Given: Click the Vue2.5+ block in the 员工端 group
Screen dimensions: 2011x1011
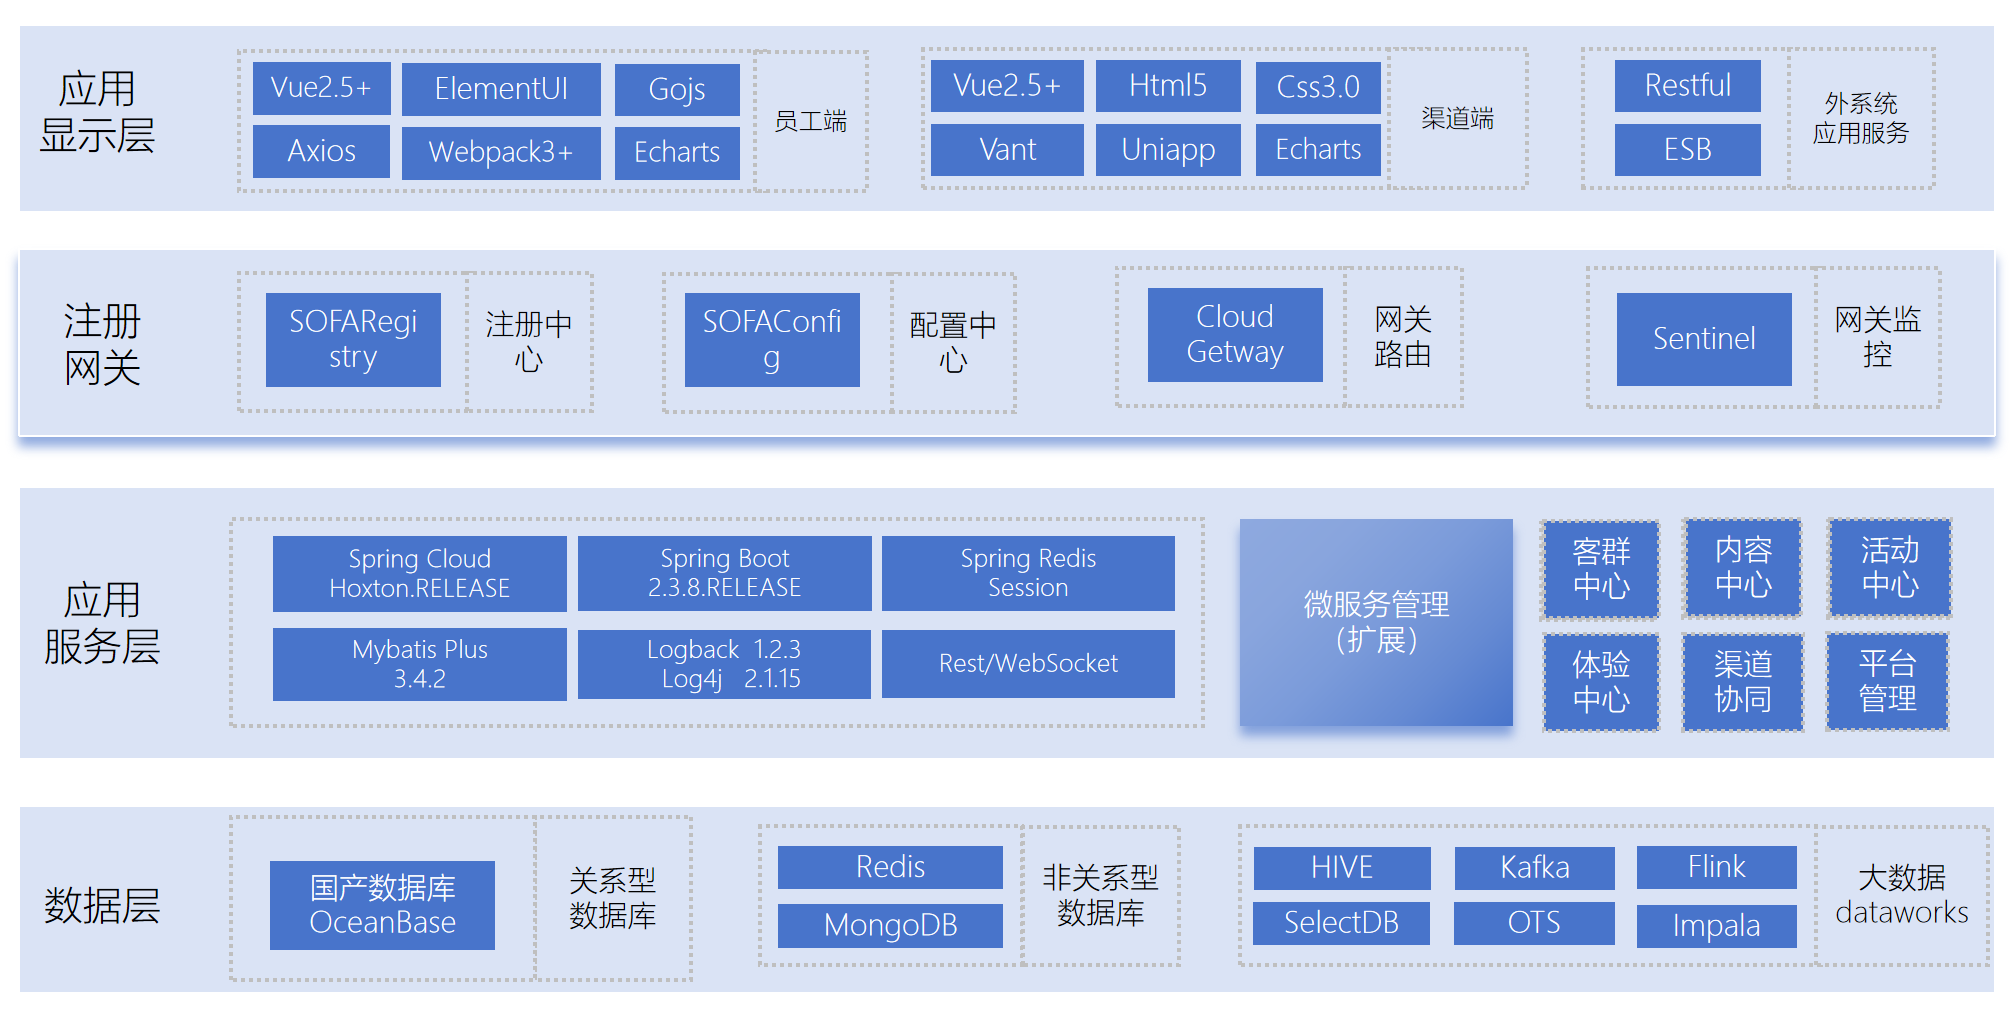Looking at the screenshot, I should pyautogui.click(x=321, y=89).
